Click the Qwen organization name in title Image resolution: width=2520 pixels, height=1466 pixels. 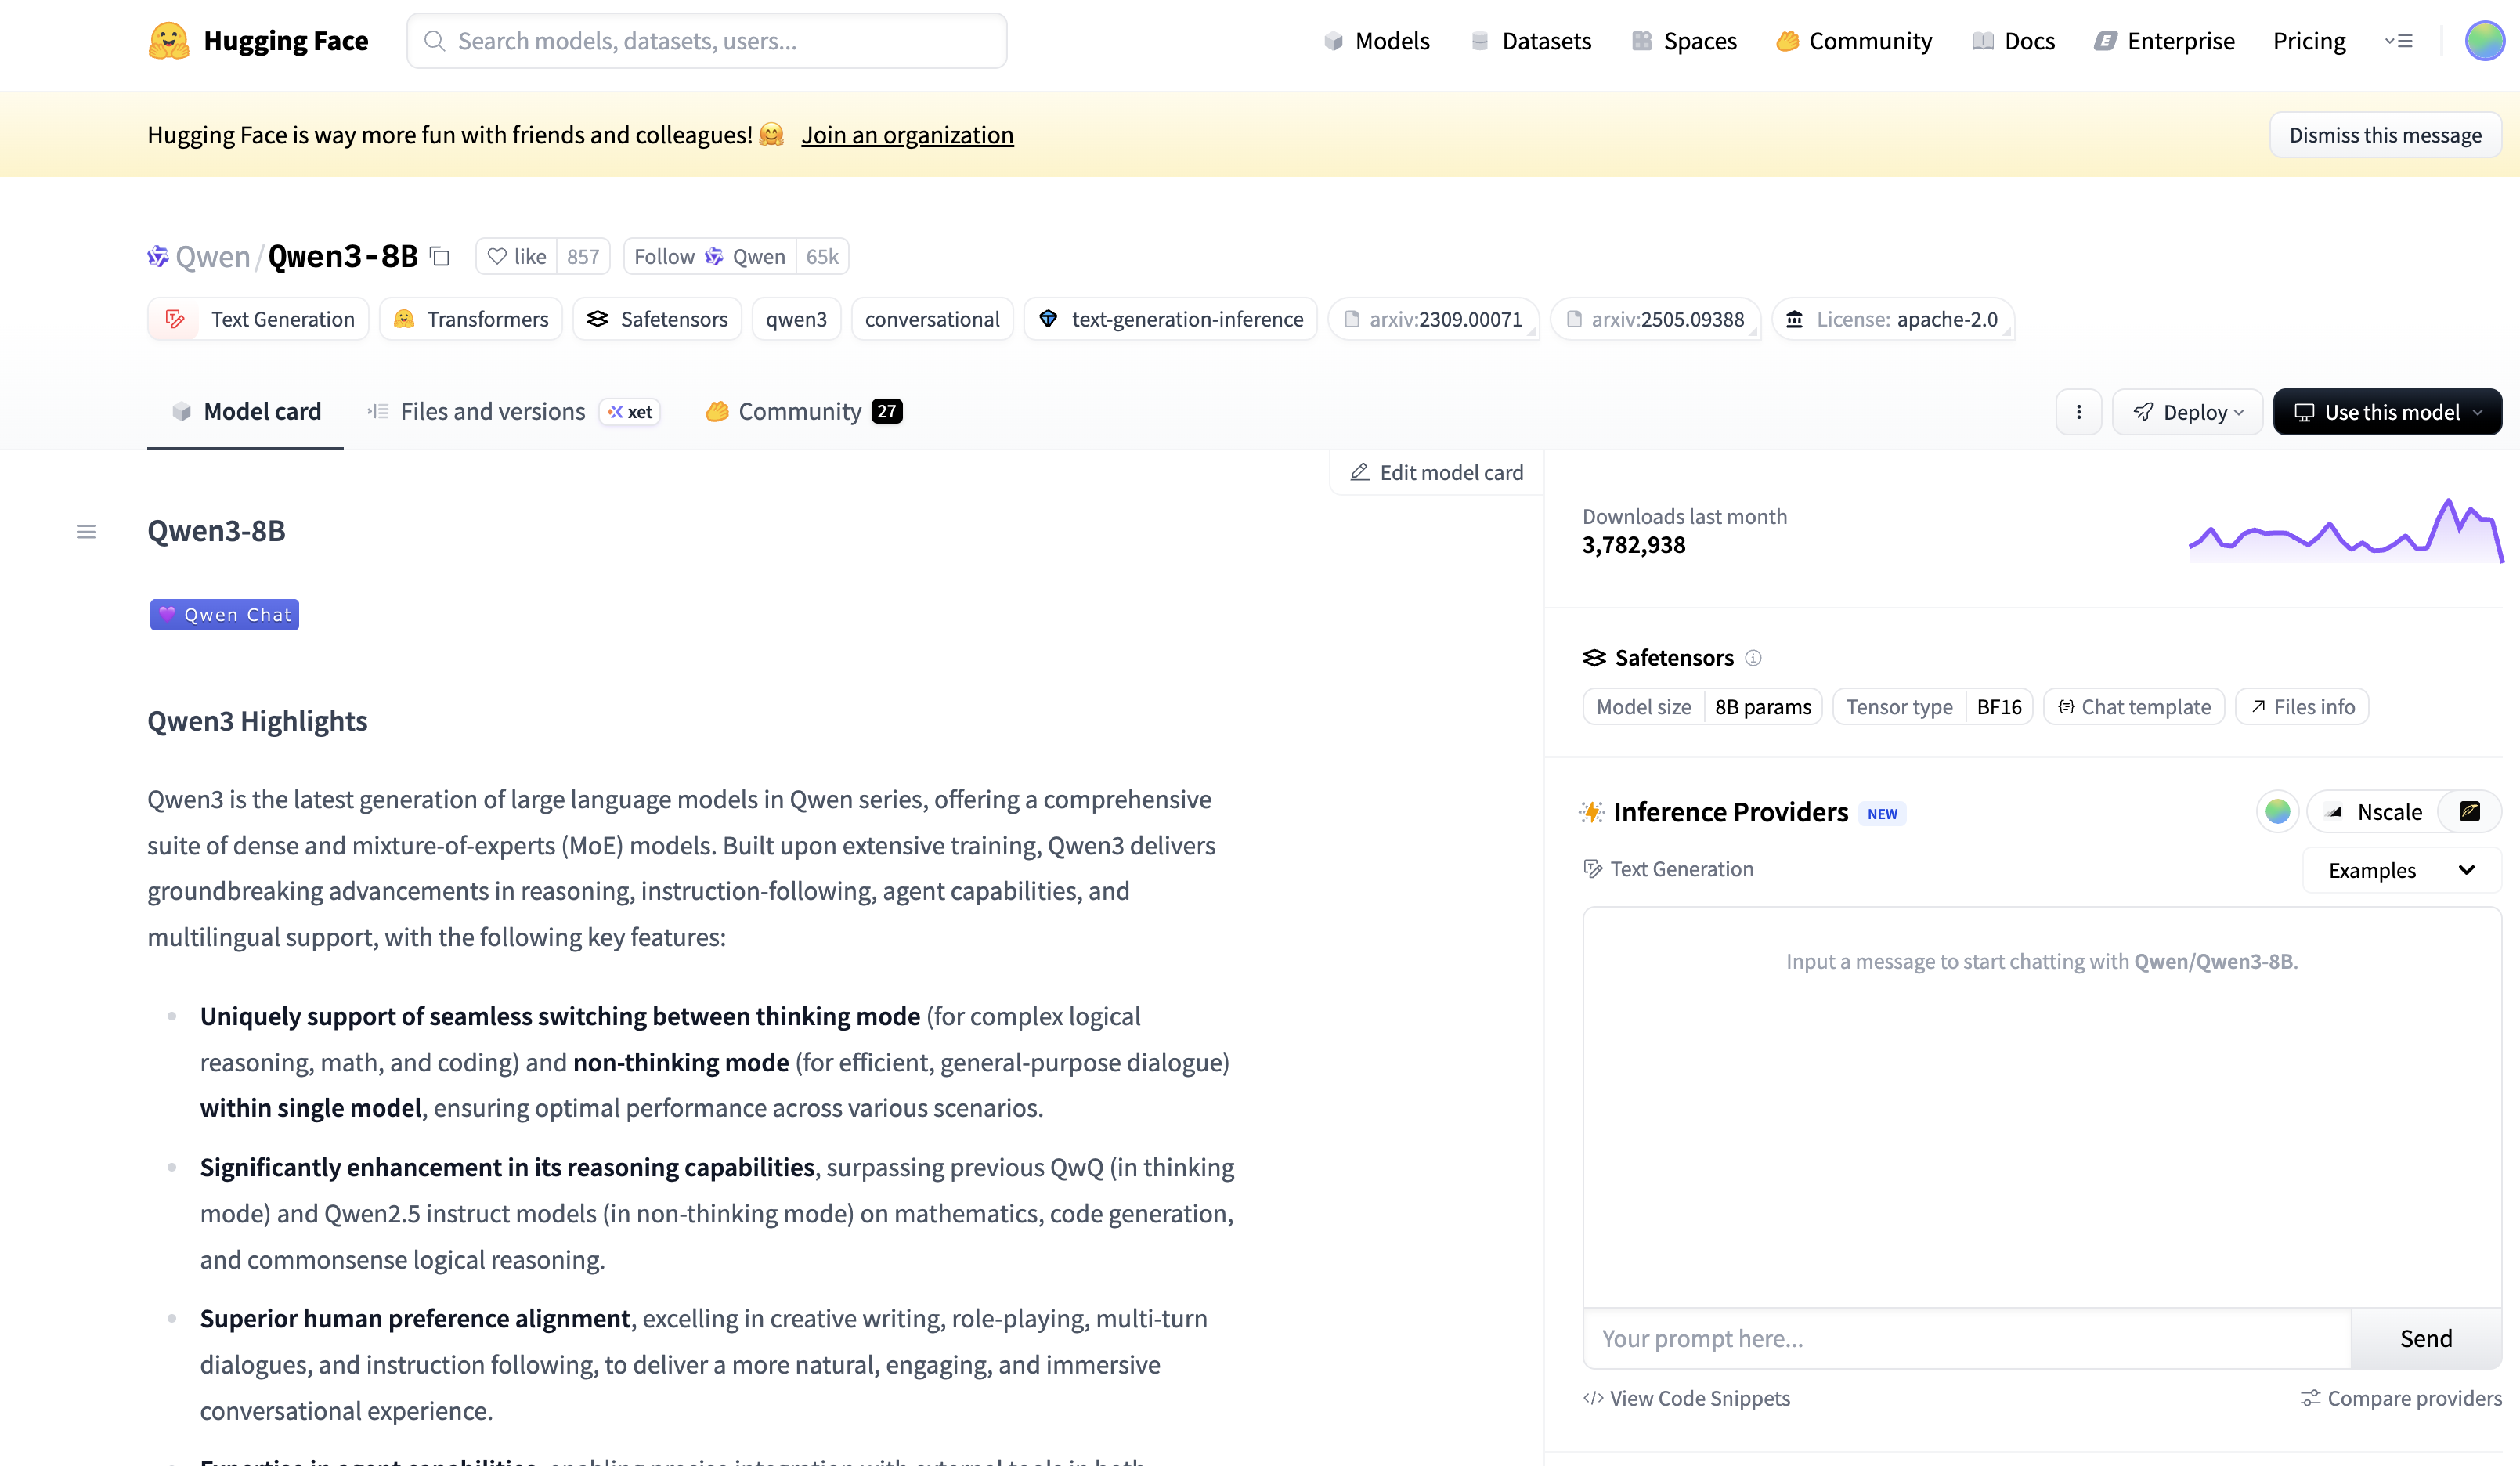[x=212, y=257]
